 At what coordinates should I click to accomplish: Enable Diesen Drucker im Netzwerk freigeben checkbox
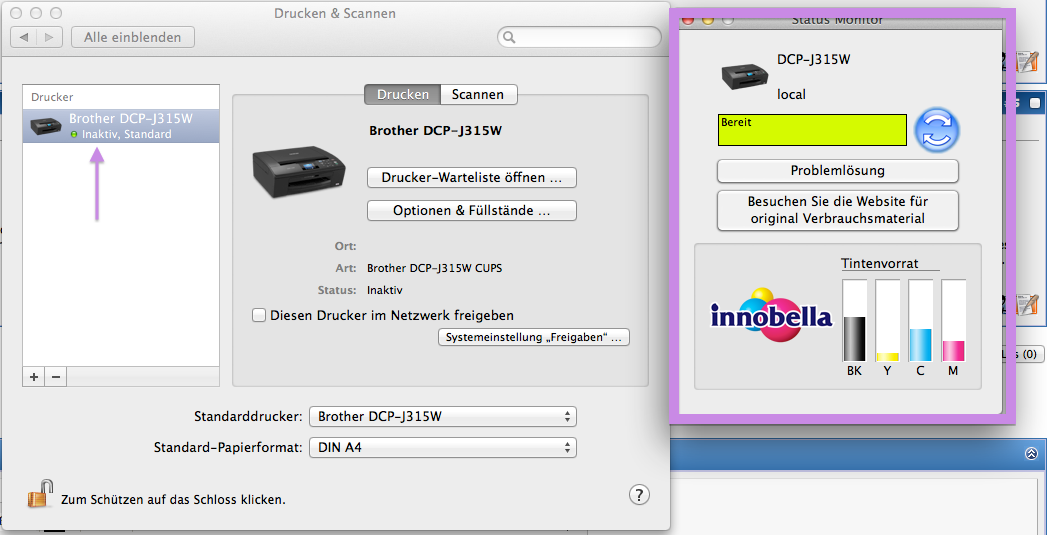point(259,315)
